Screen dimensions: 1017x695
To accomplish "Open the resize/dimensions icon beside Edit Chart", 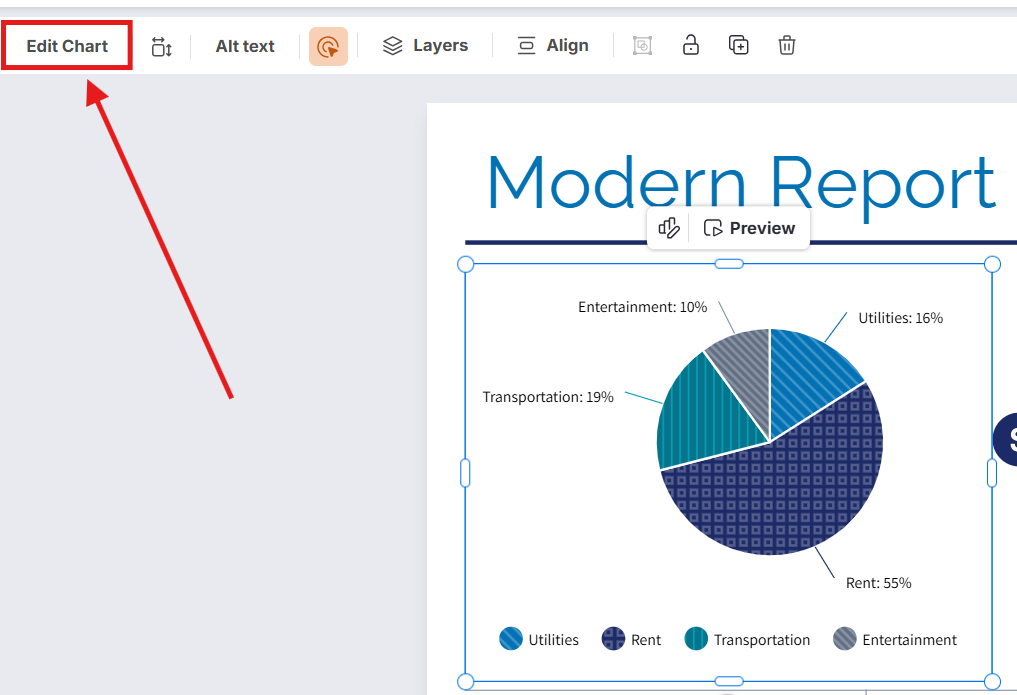I will click(161, 46).
